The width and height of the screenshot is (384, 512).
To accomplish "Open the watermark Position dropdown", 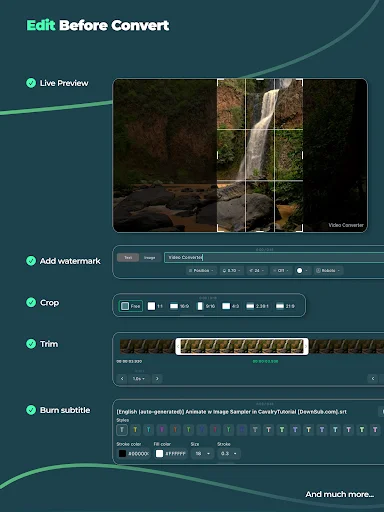I will point(201,271).
